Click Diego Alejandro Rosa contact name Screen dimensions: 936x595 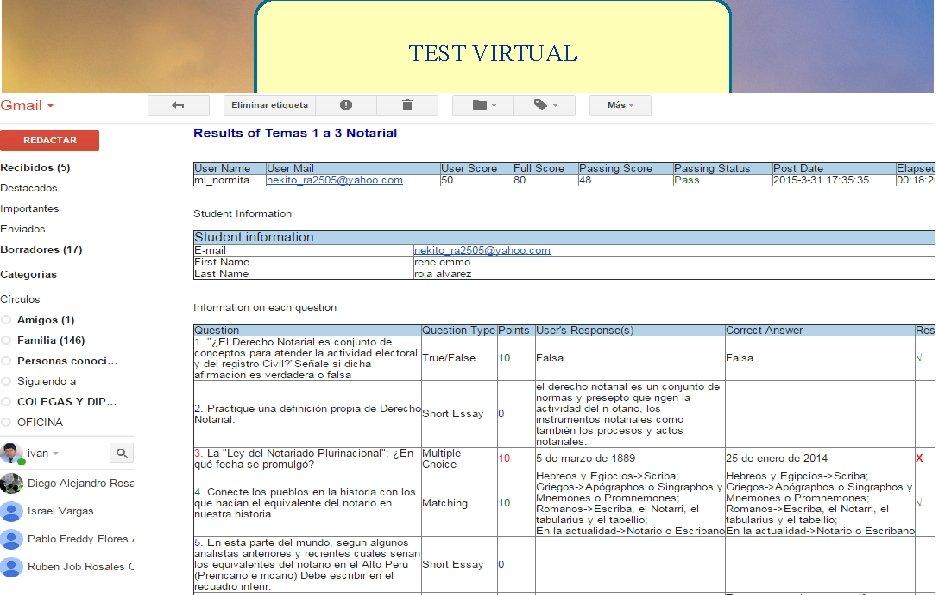(x=81, y=483)
